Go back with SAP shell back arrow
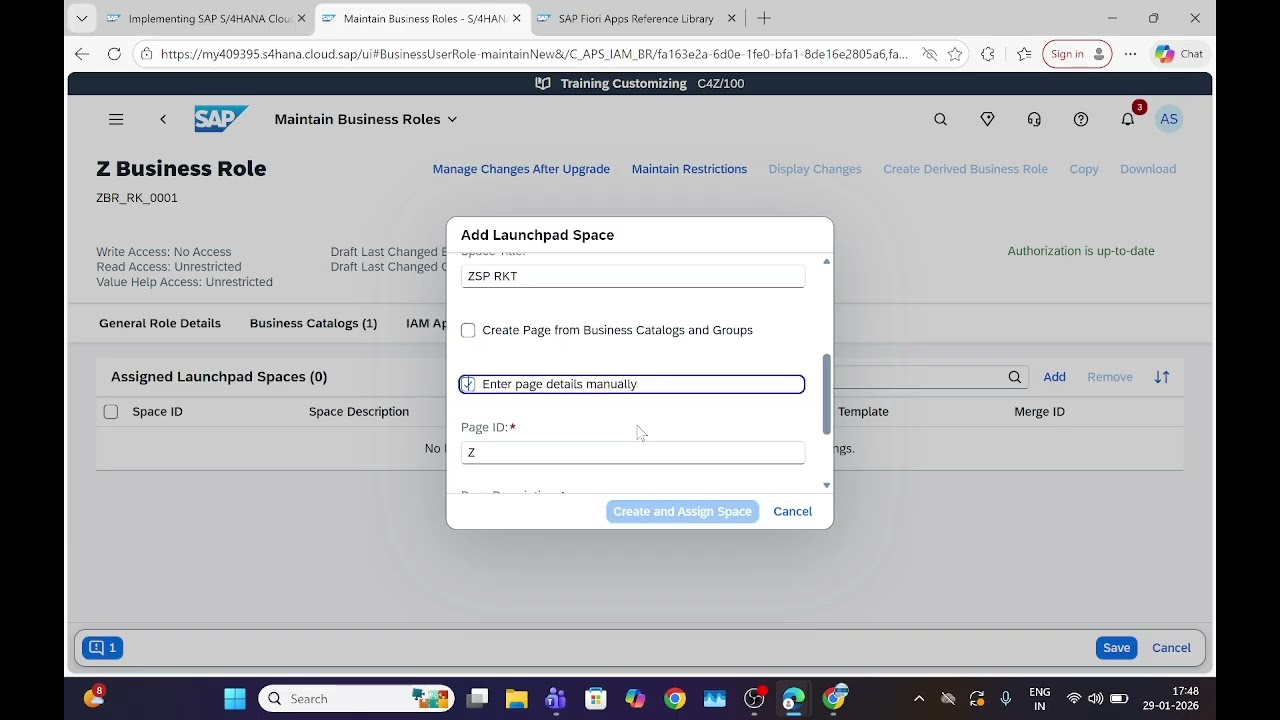This screenshot has width=1280, height=720. tap(163, 119)
